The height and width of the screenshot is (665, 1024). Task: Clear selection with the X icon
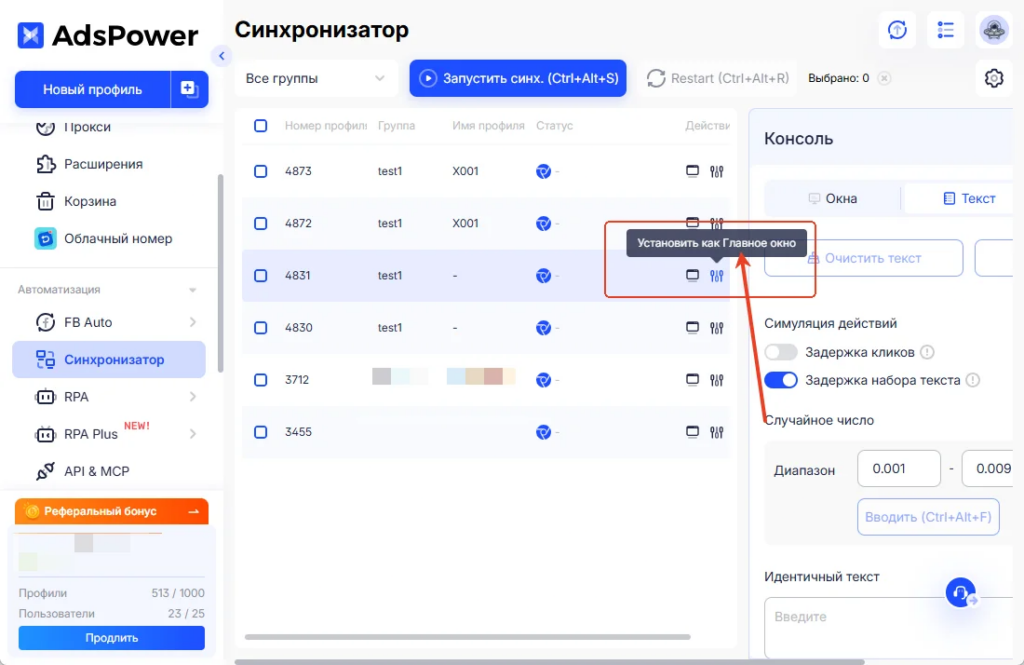click(884, 78)
